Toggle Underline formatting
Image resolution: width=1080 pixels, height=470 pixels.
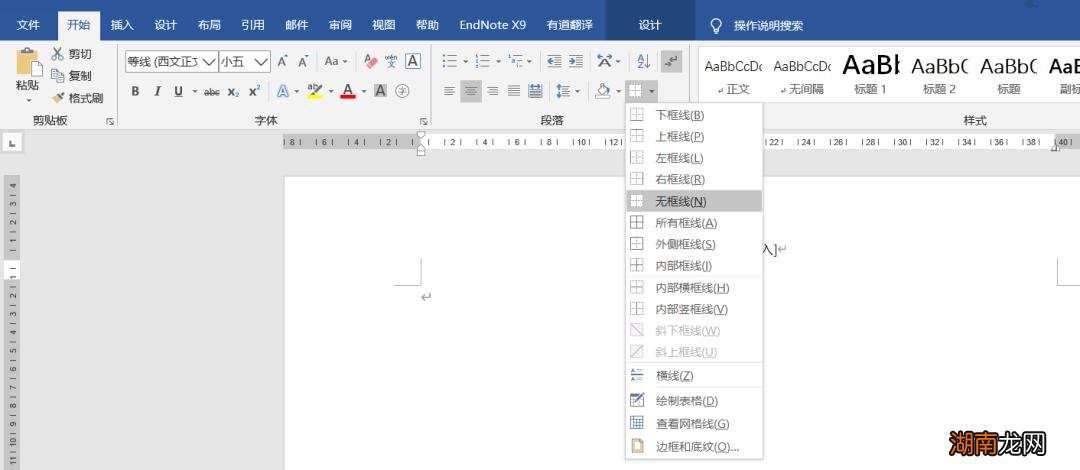point(178,91)
